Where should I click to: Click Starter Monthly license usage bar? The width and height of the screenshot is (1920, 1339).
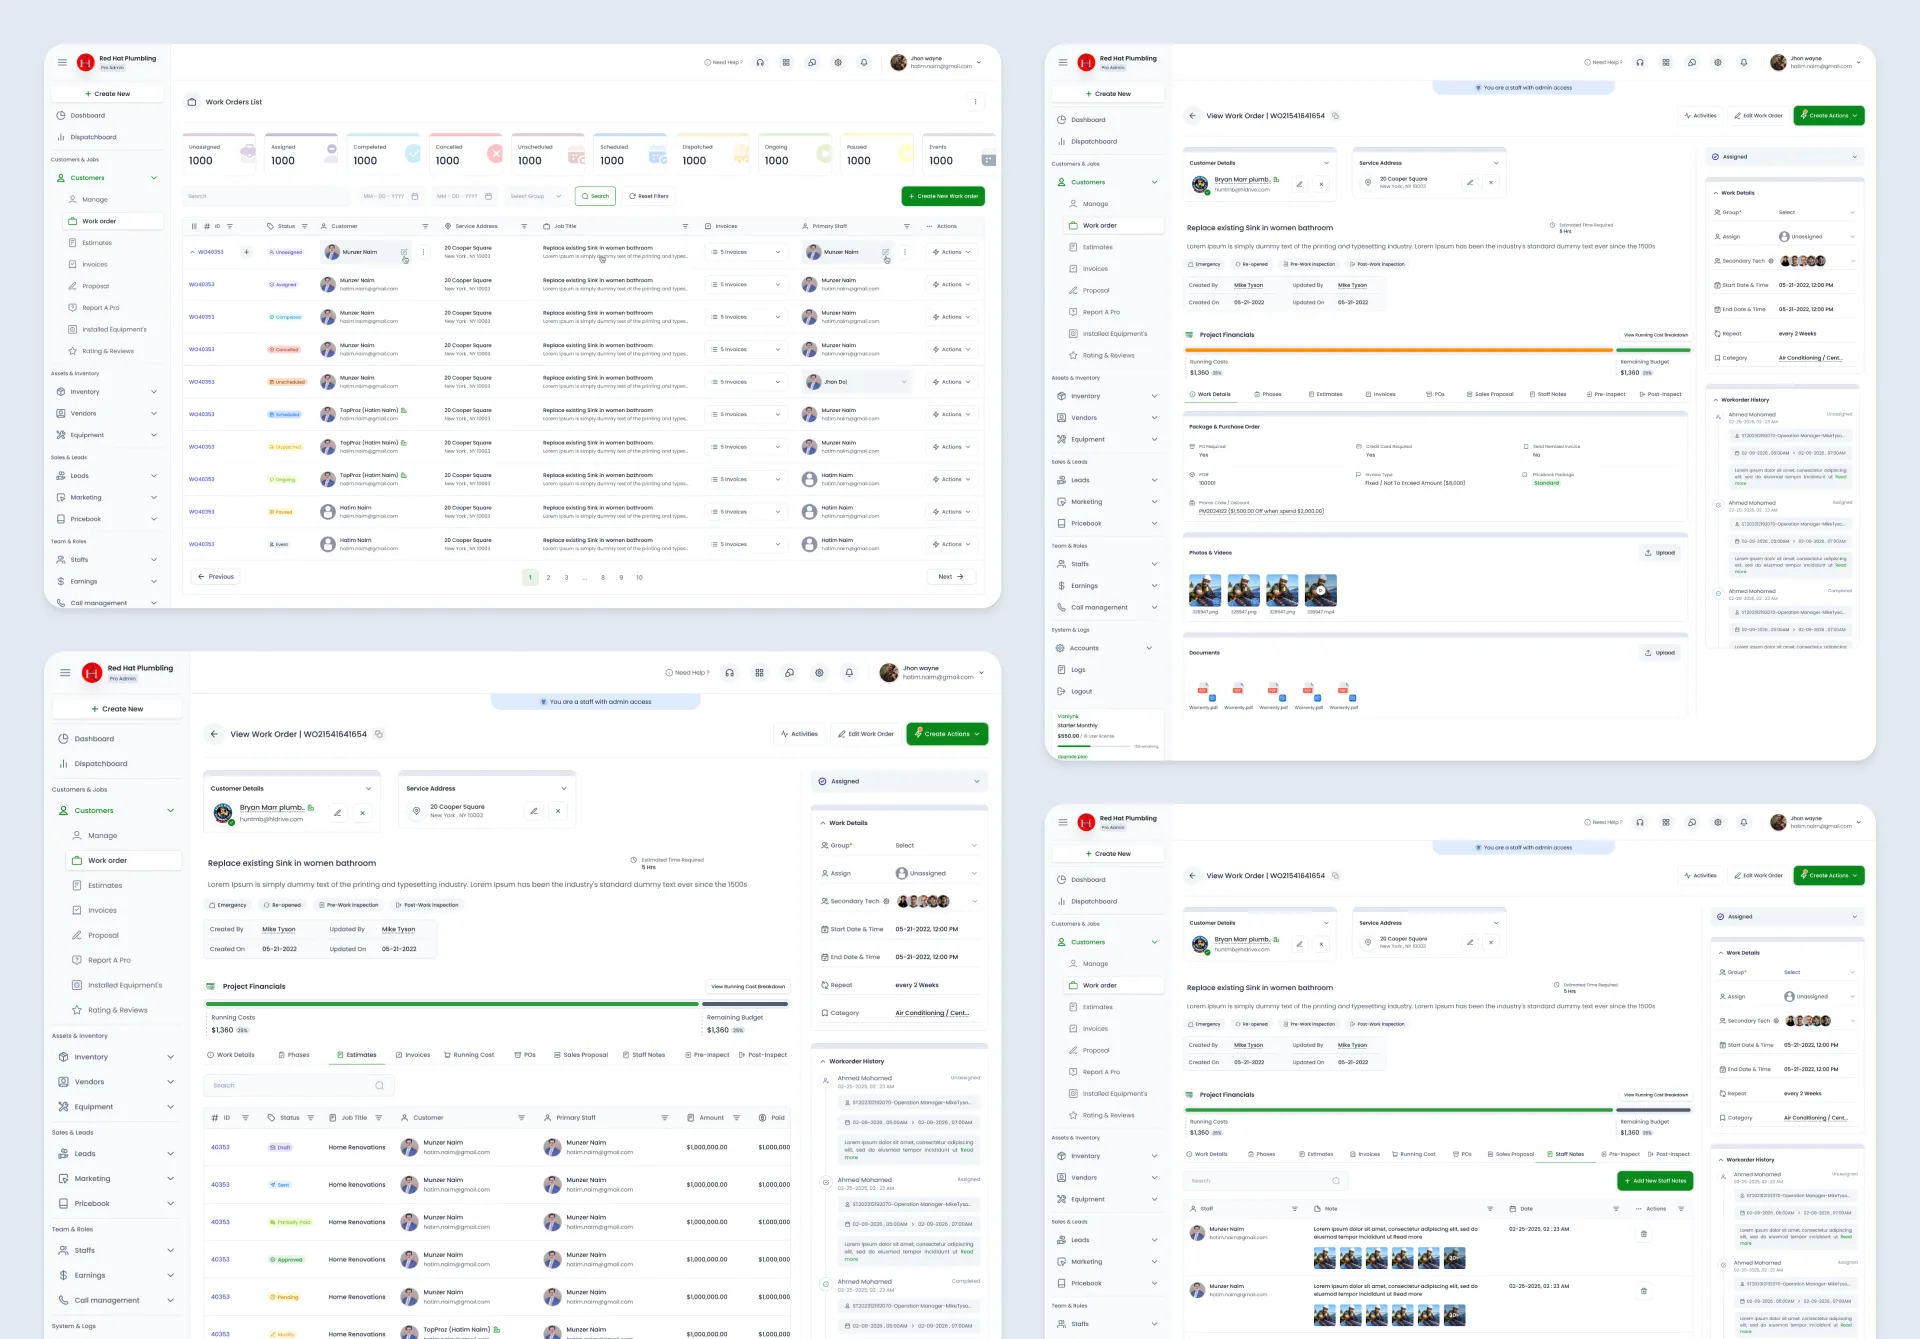coord(1092,746)
